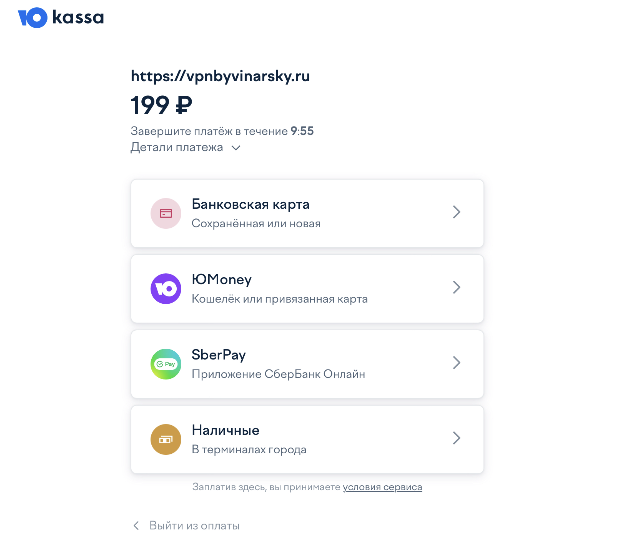Click the kassa wordmark text
The height and width of the screenshot is (544, 618).
[78, 18]
